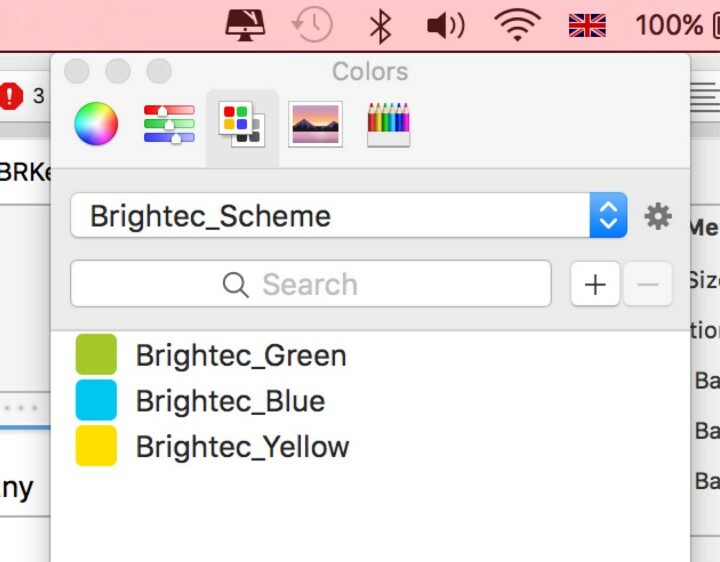Open the British flag input source menu
This screenshot has width=720, height=562.
[587, 25]
